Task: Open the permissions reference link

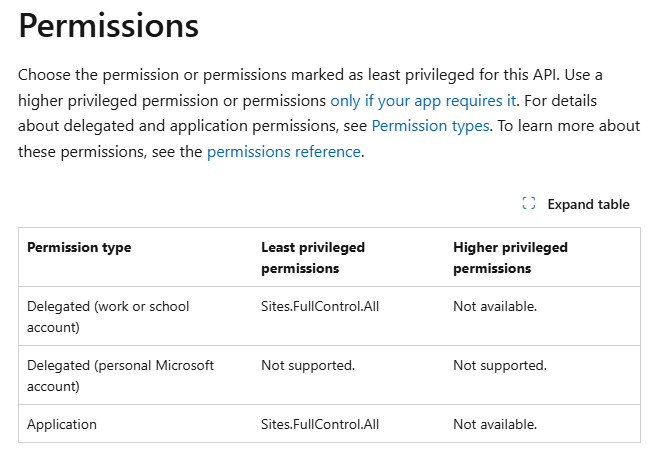Action: (x=283, y=152)
